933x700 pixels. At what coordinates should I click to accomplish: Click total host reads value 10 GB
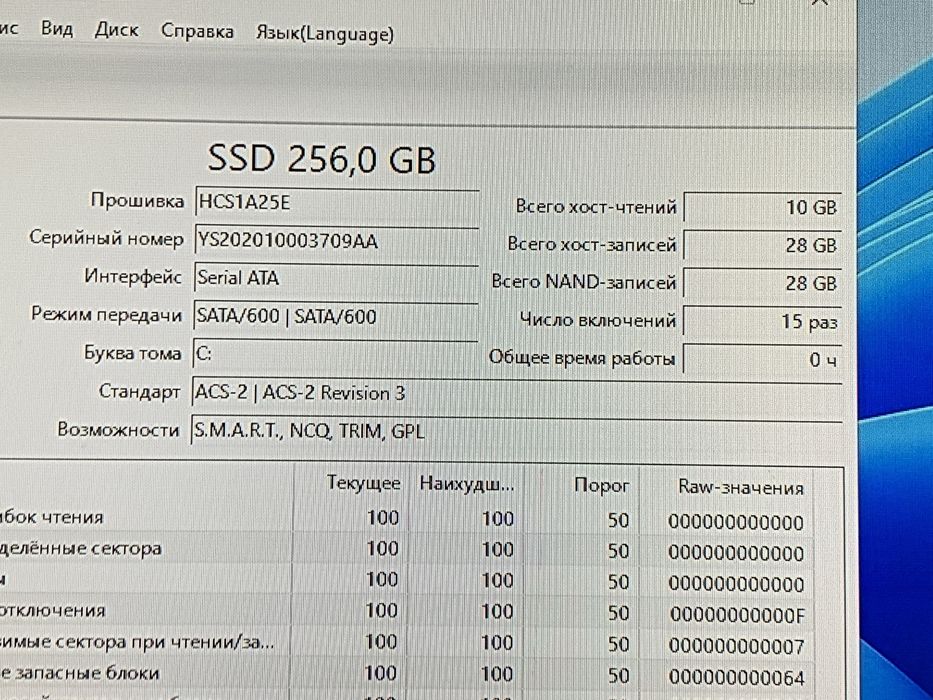(762, 207)
